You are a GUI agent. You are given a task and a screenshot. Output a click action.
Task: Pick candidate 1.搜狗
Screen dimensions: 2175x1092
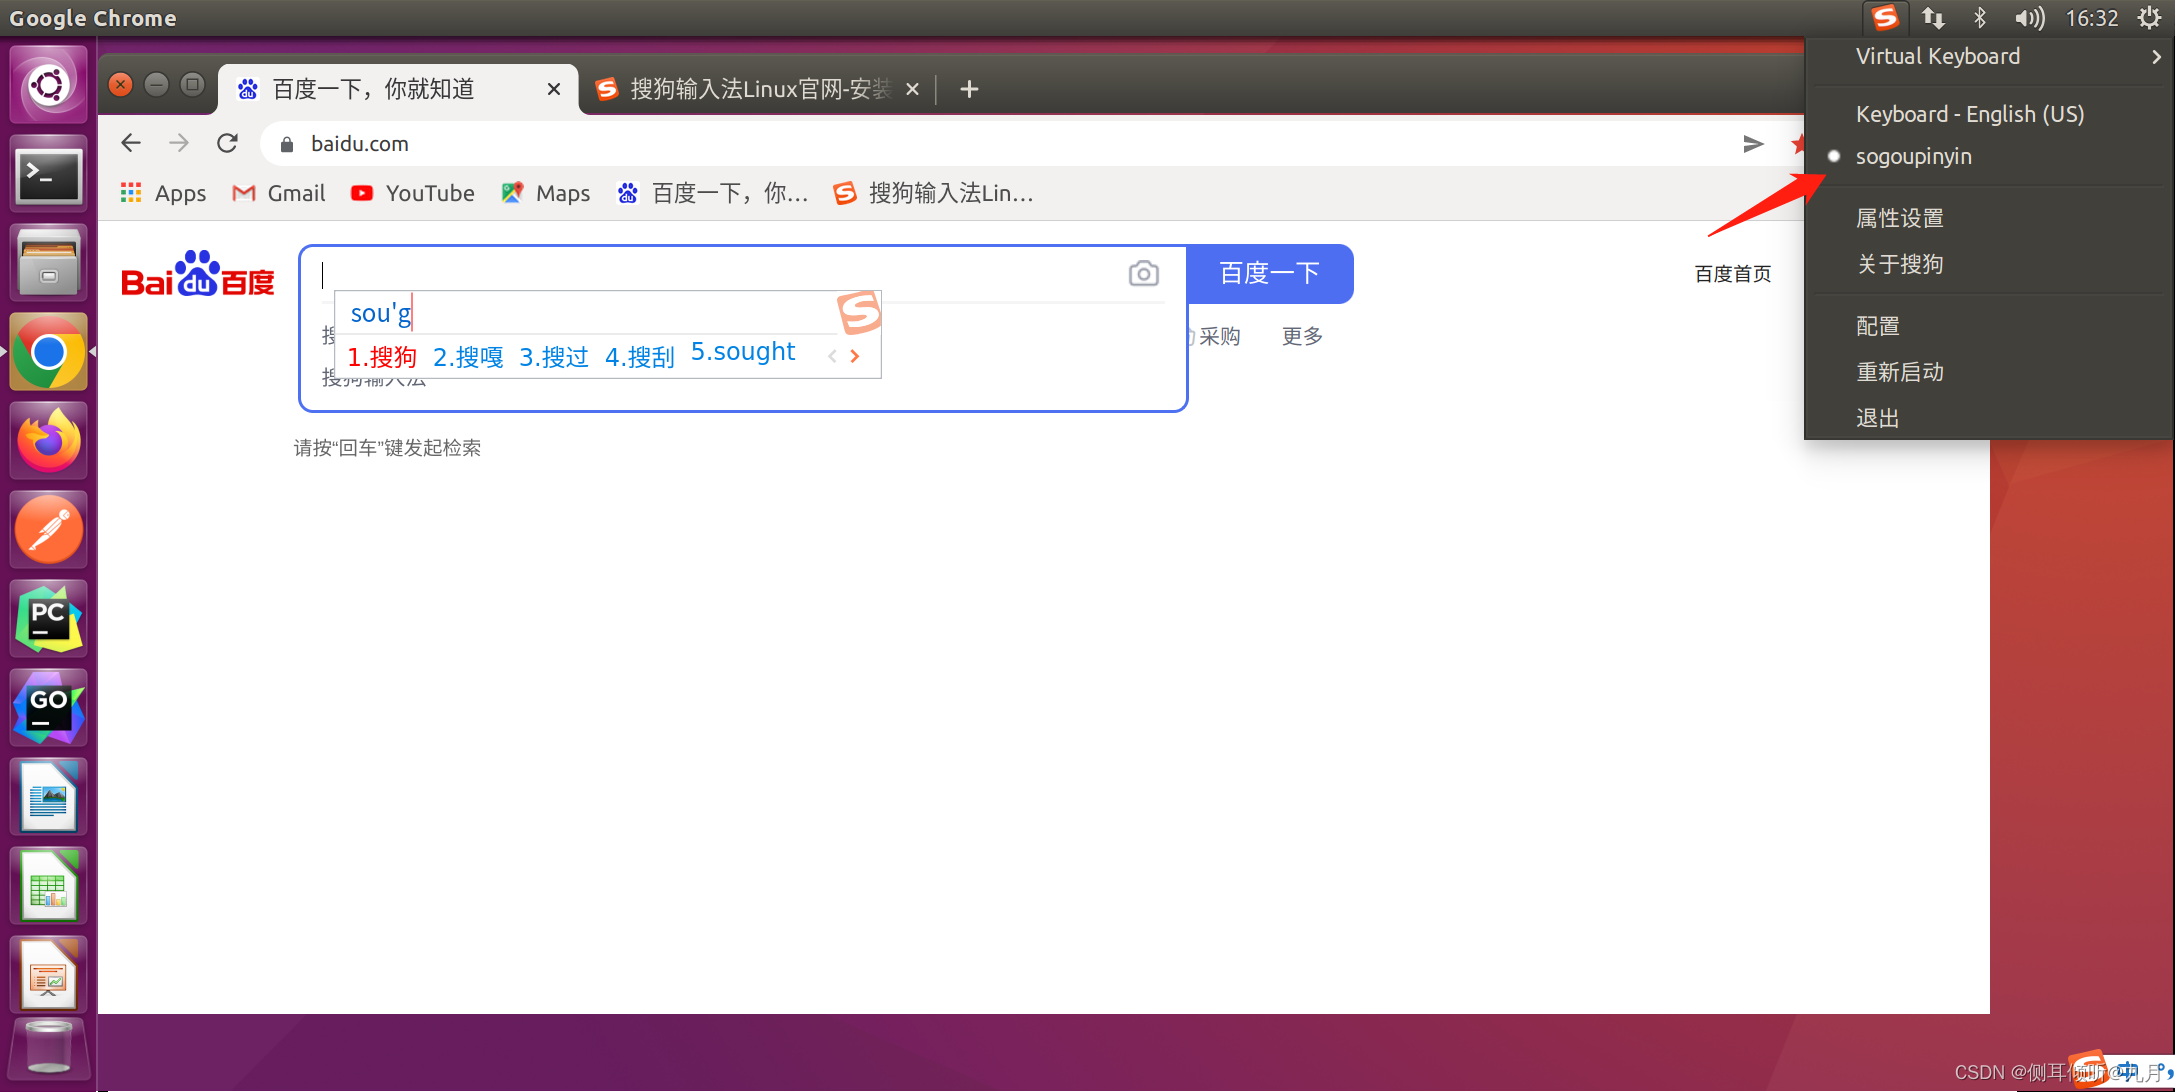click(382, 357)
